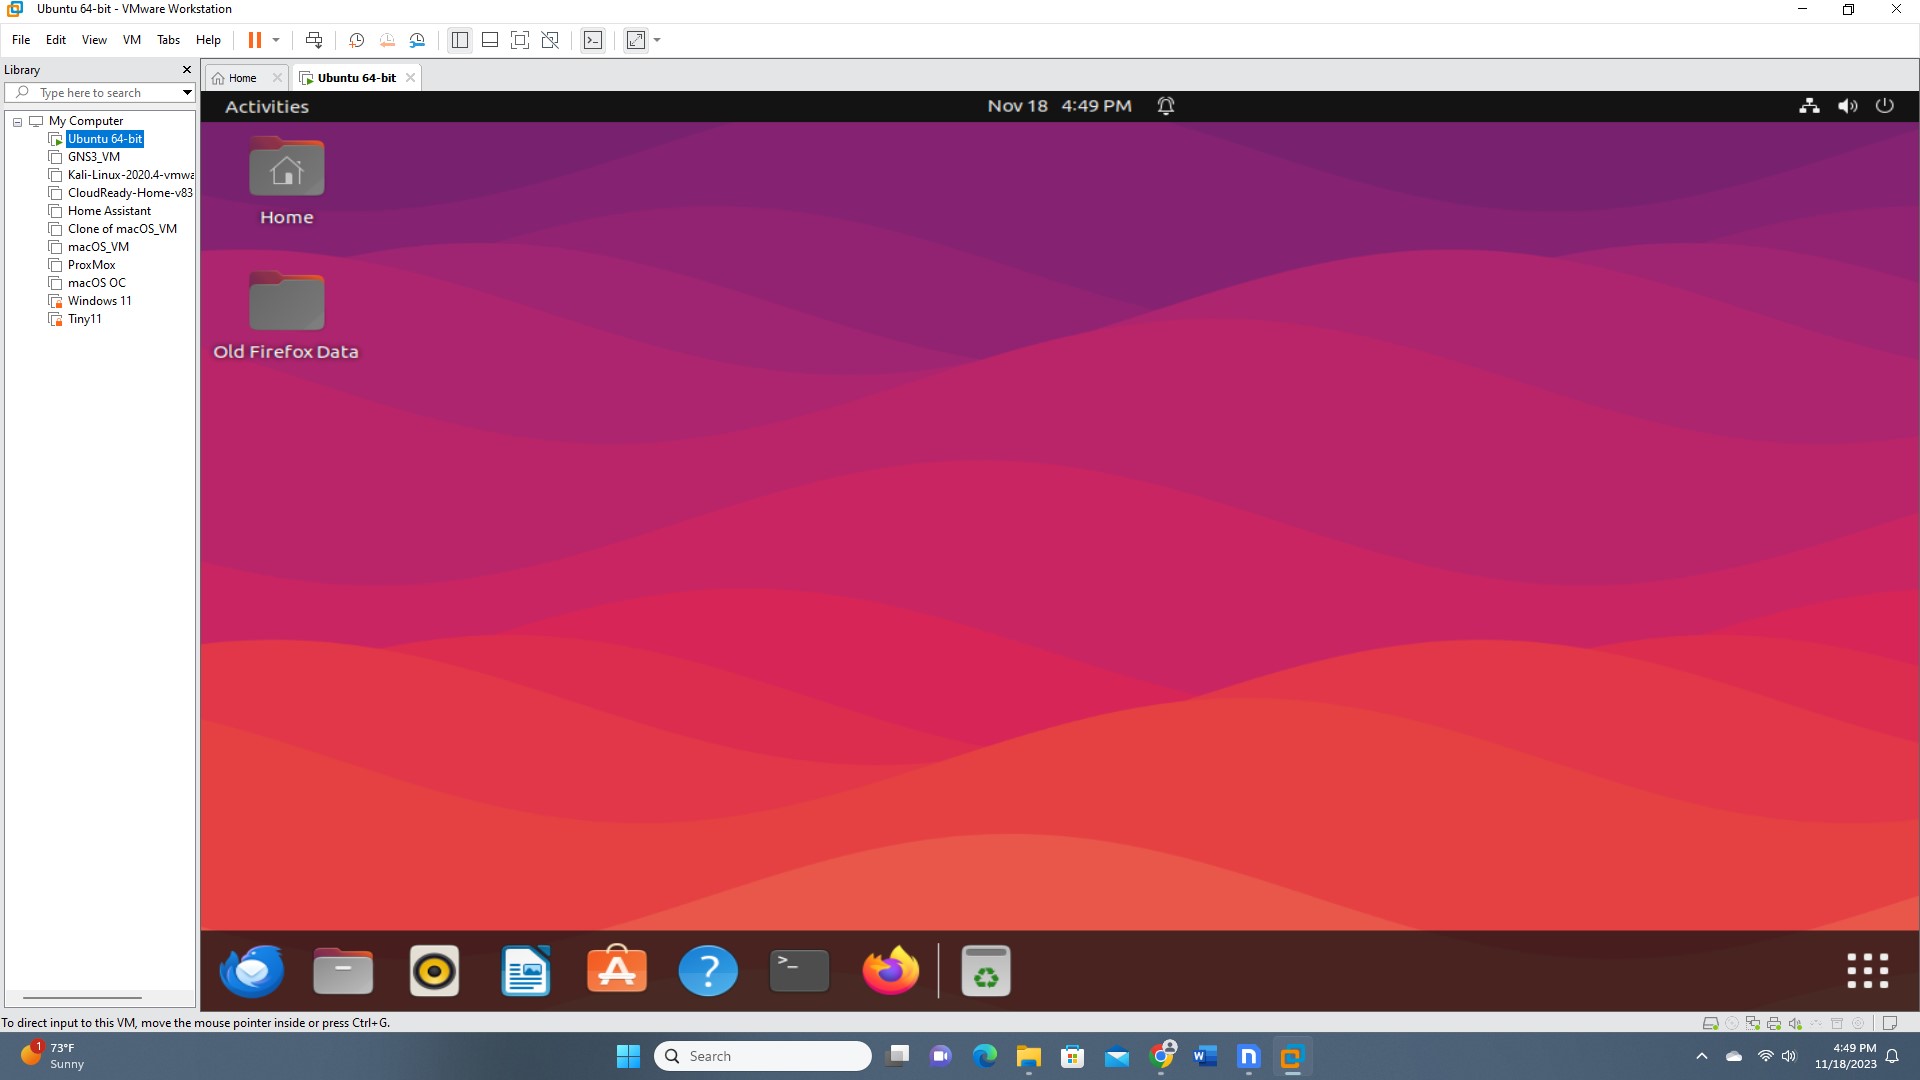This screenshot has height=1080, width=1920.
Task: Toggle Unity mode button
Action: [x=550, y=40]
